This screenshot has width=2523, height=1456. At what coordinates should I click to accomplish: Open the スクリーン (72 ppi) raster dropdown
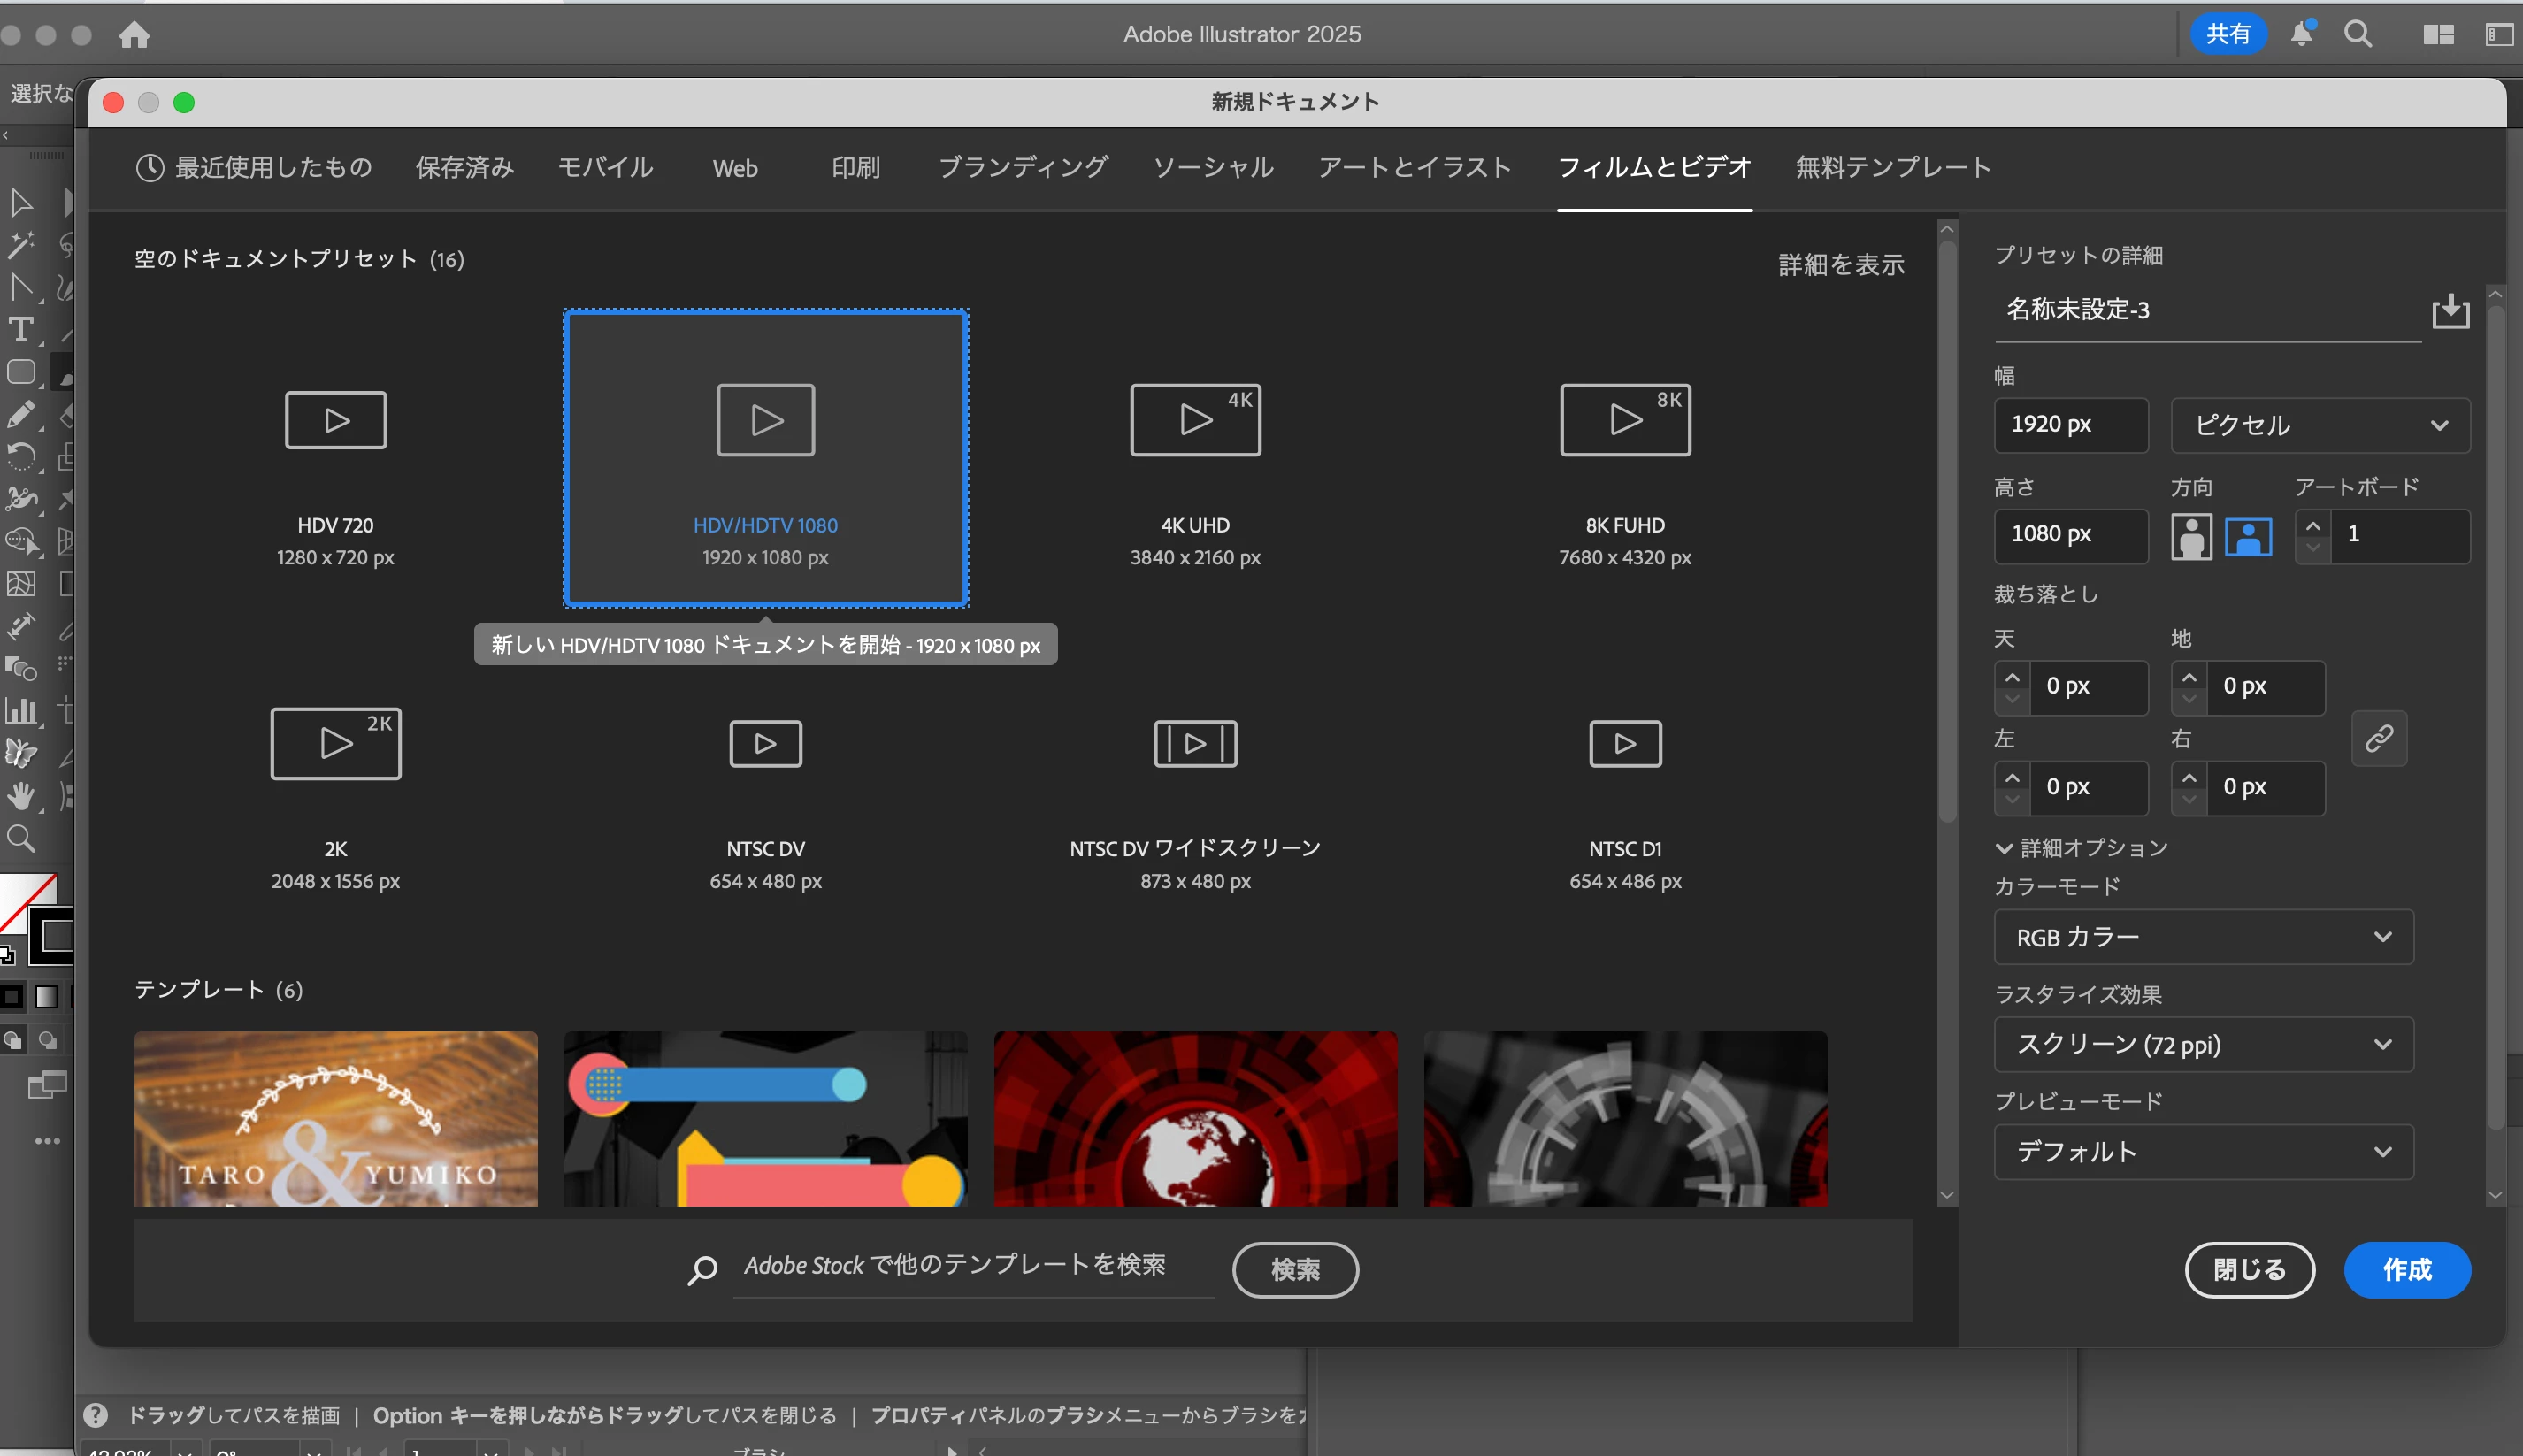pyautogui.click(x=2203, y=1045)
